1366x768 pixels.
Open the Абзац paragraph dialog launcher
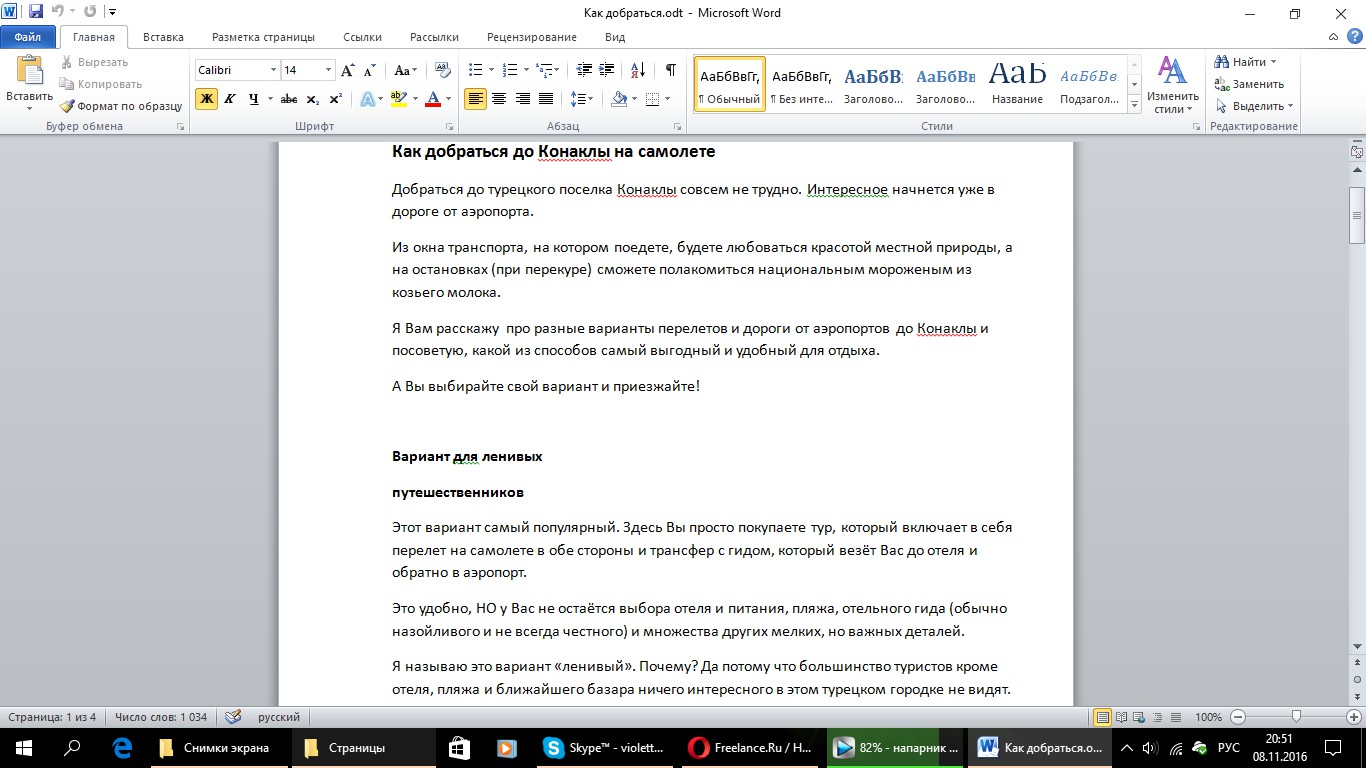tap(678, 127)
